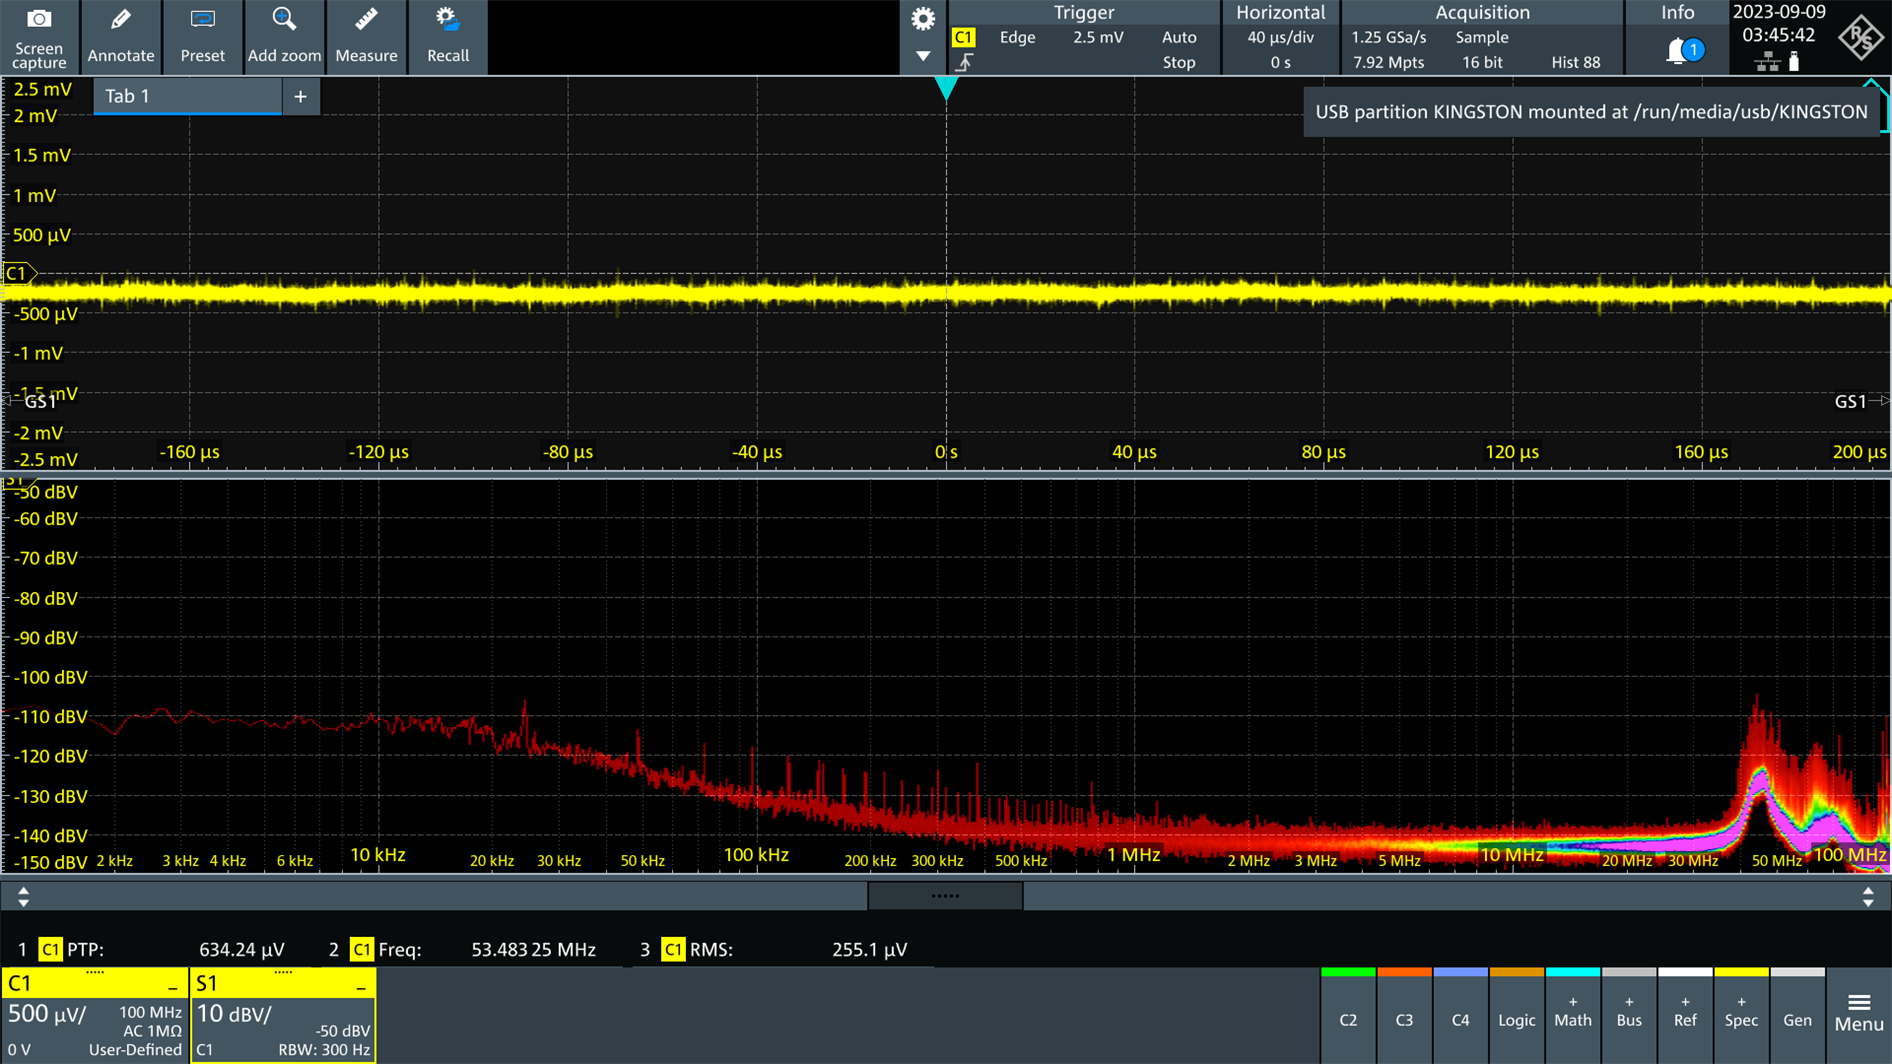This screenshot has height=1064, width=1892.
Task: Click the RBW: 300 Hz value
Action: 324,1050
